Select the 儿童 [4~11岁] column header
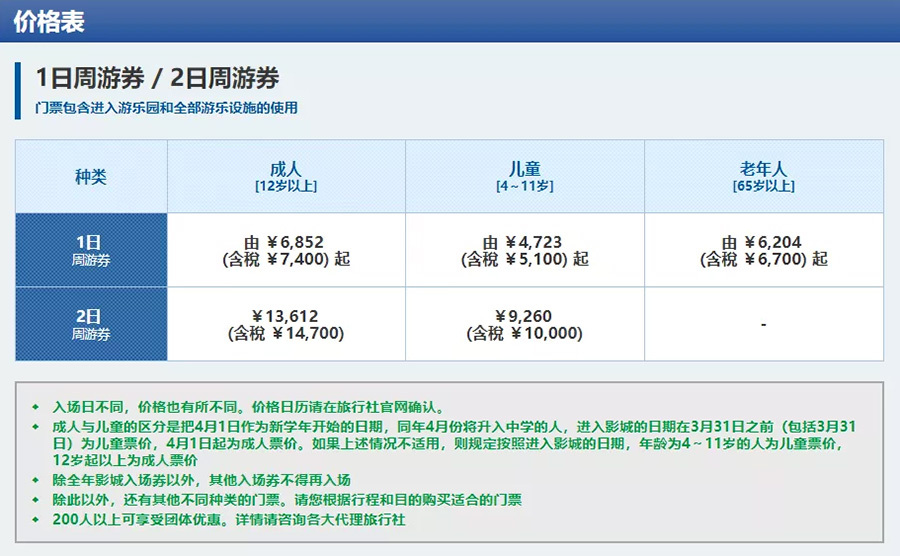 click(x=525, y=176)
